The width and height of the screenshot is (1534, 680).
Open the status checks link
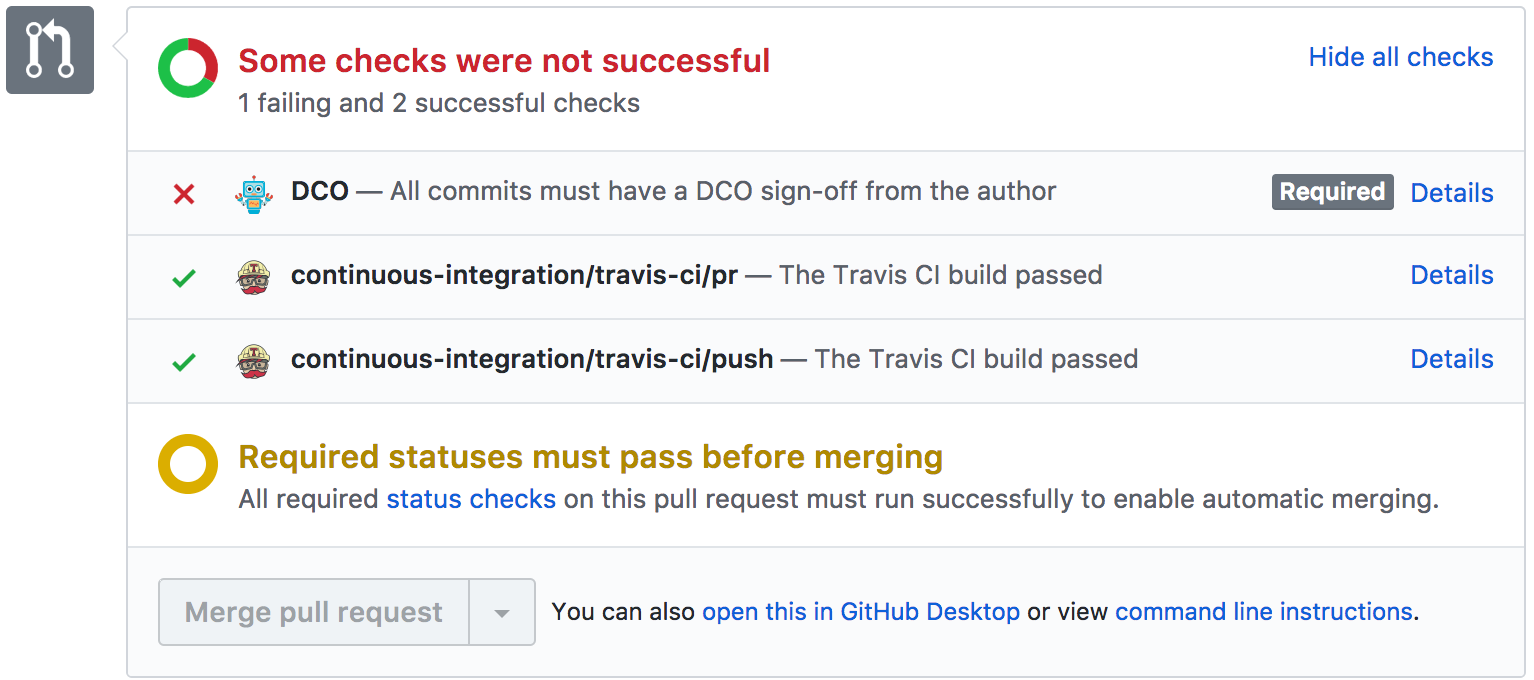471,499
